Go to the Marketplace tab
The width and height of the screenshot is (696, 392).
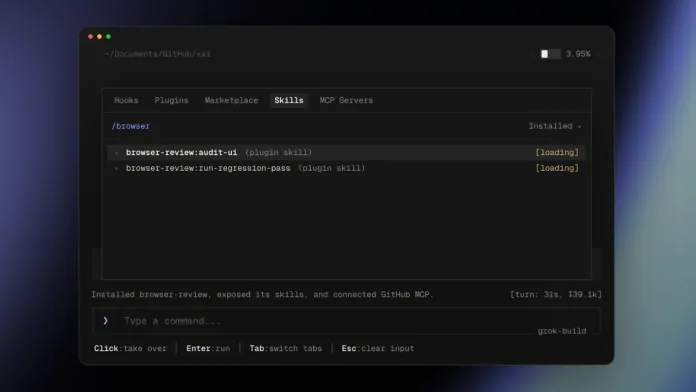(x=231, y=100)
